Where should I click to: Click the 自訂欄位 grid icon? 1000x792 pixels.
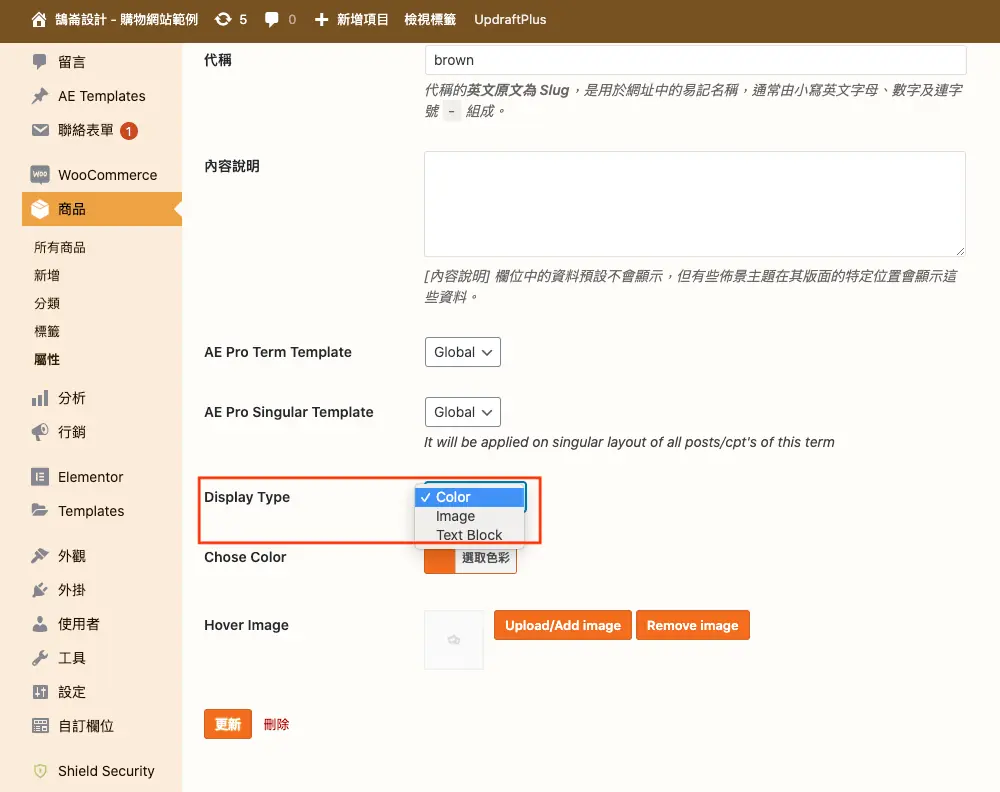pyautogui.click(x=40, y=726)
